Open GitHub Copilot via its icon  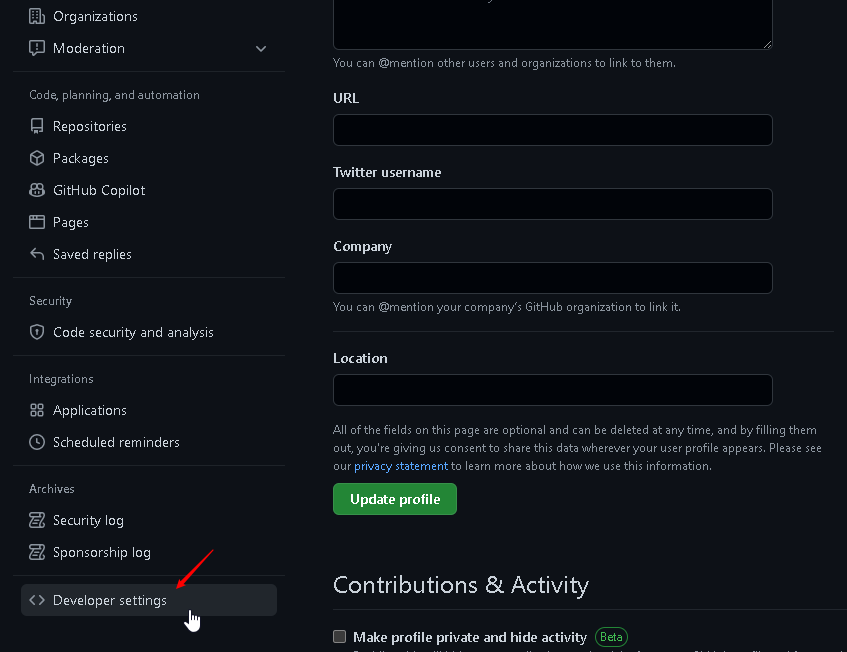tap(36, 190)
